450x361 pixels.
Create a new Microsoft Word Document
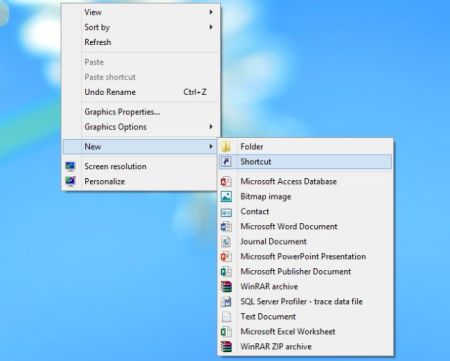(x=305, y=227)
